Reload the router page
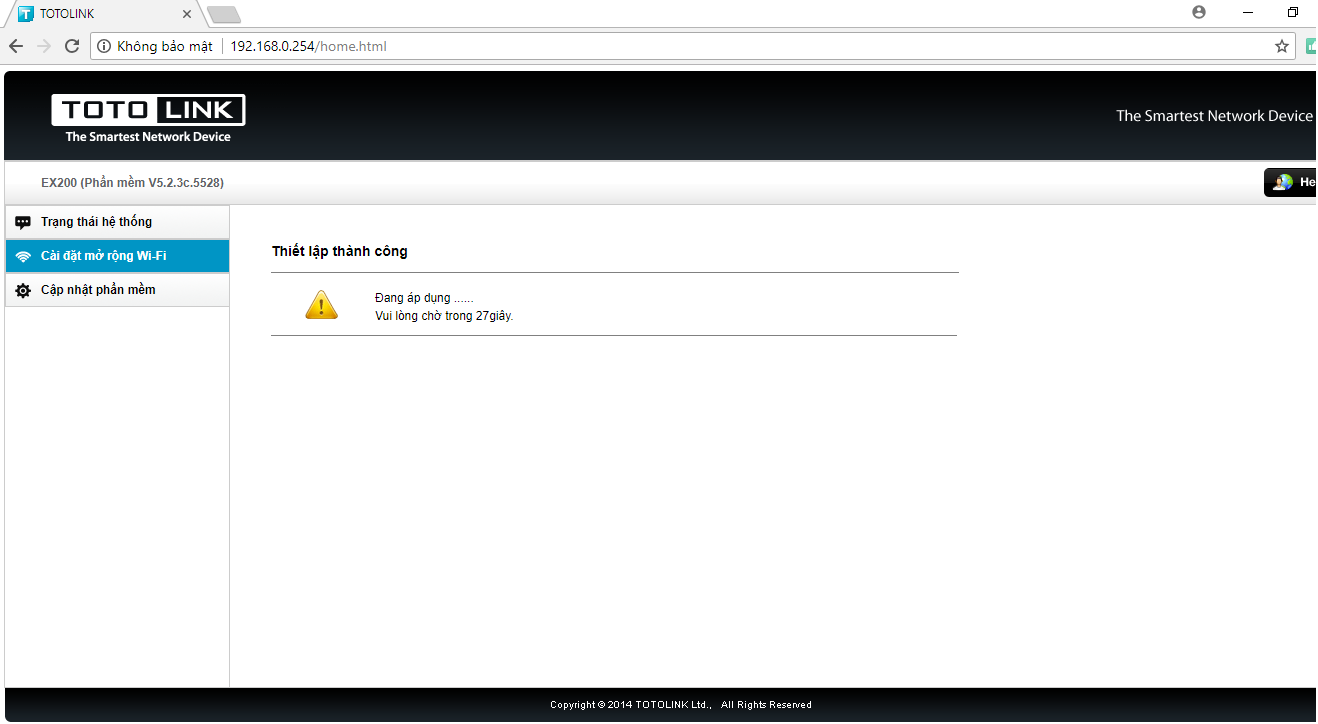This screenshot has height=724, width=1318. click(72, 46)
